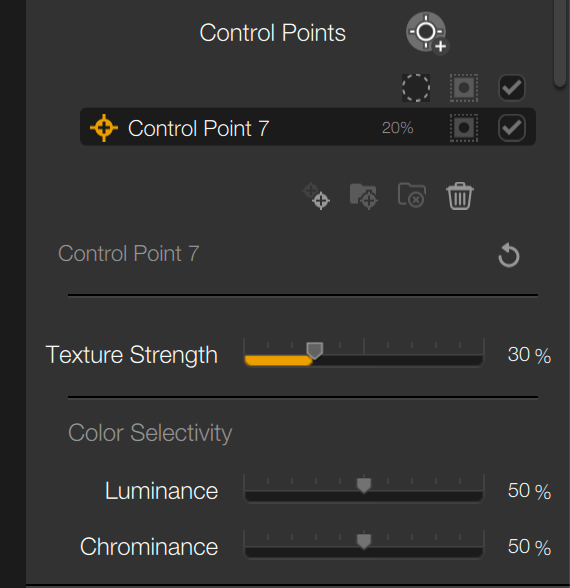Add a new control point
The width and height of the screenshot is (570, 588).
427,33
